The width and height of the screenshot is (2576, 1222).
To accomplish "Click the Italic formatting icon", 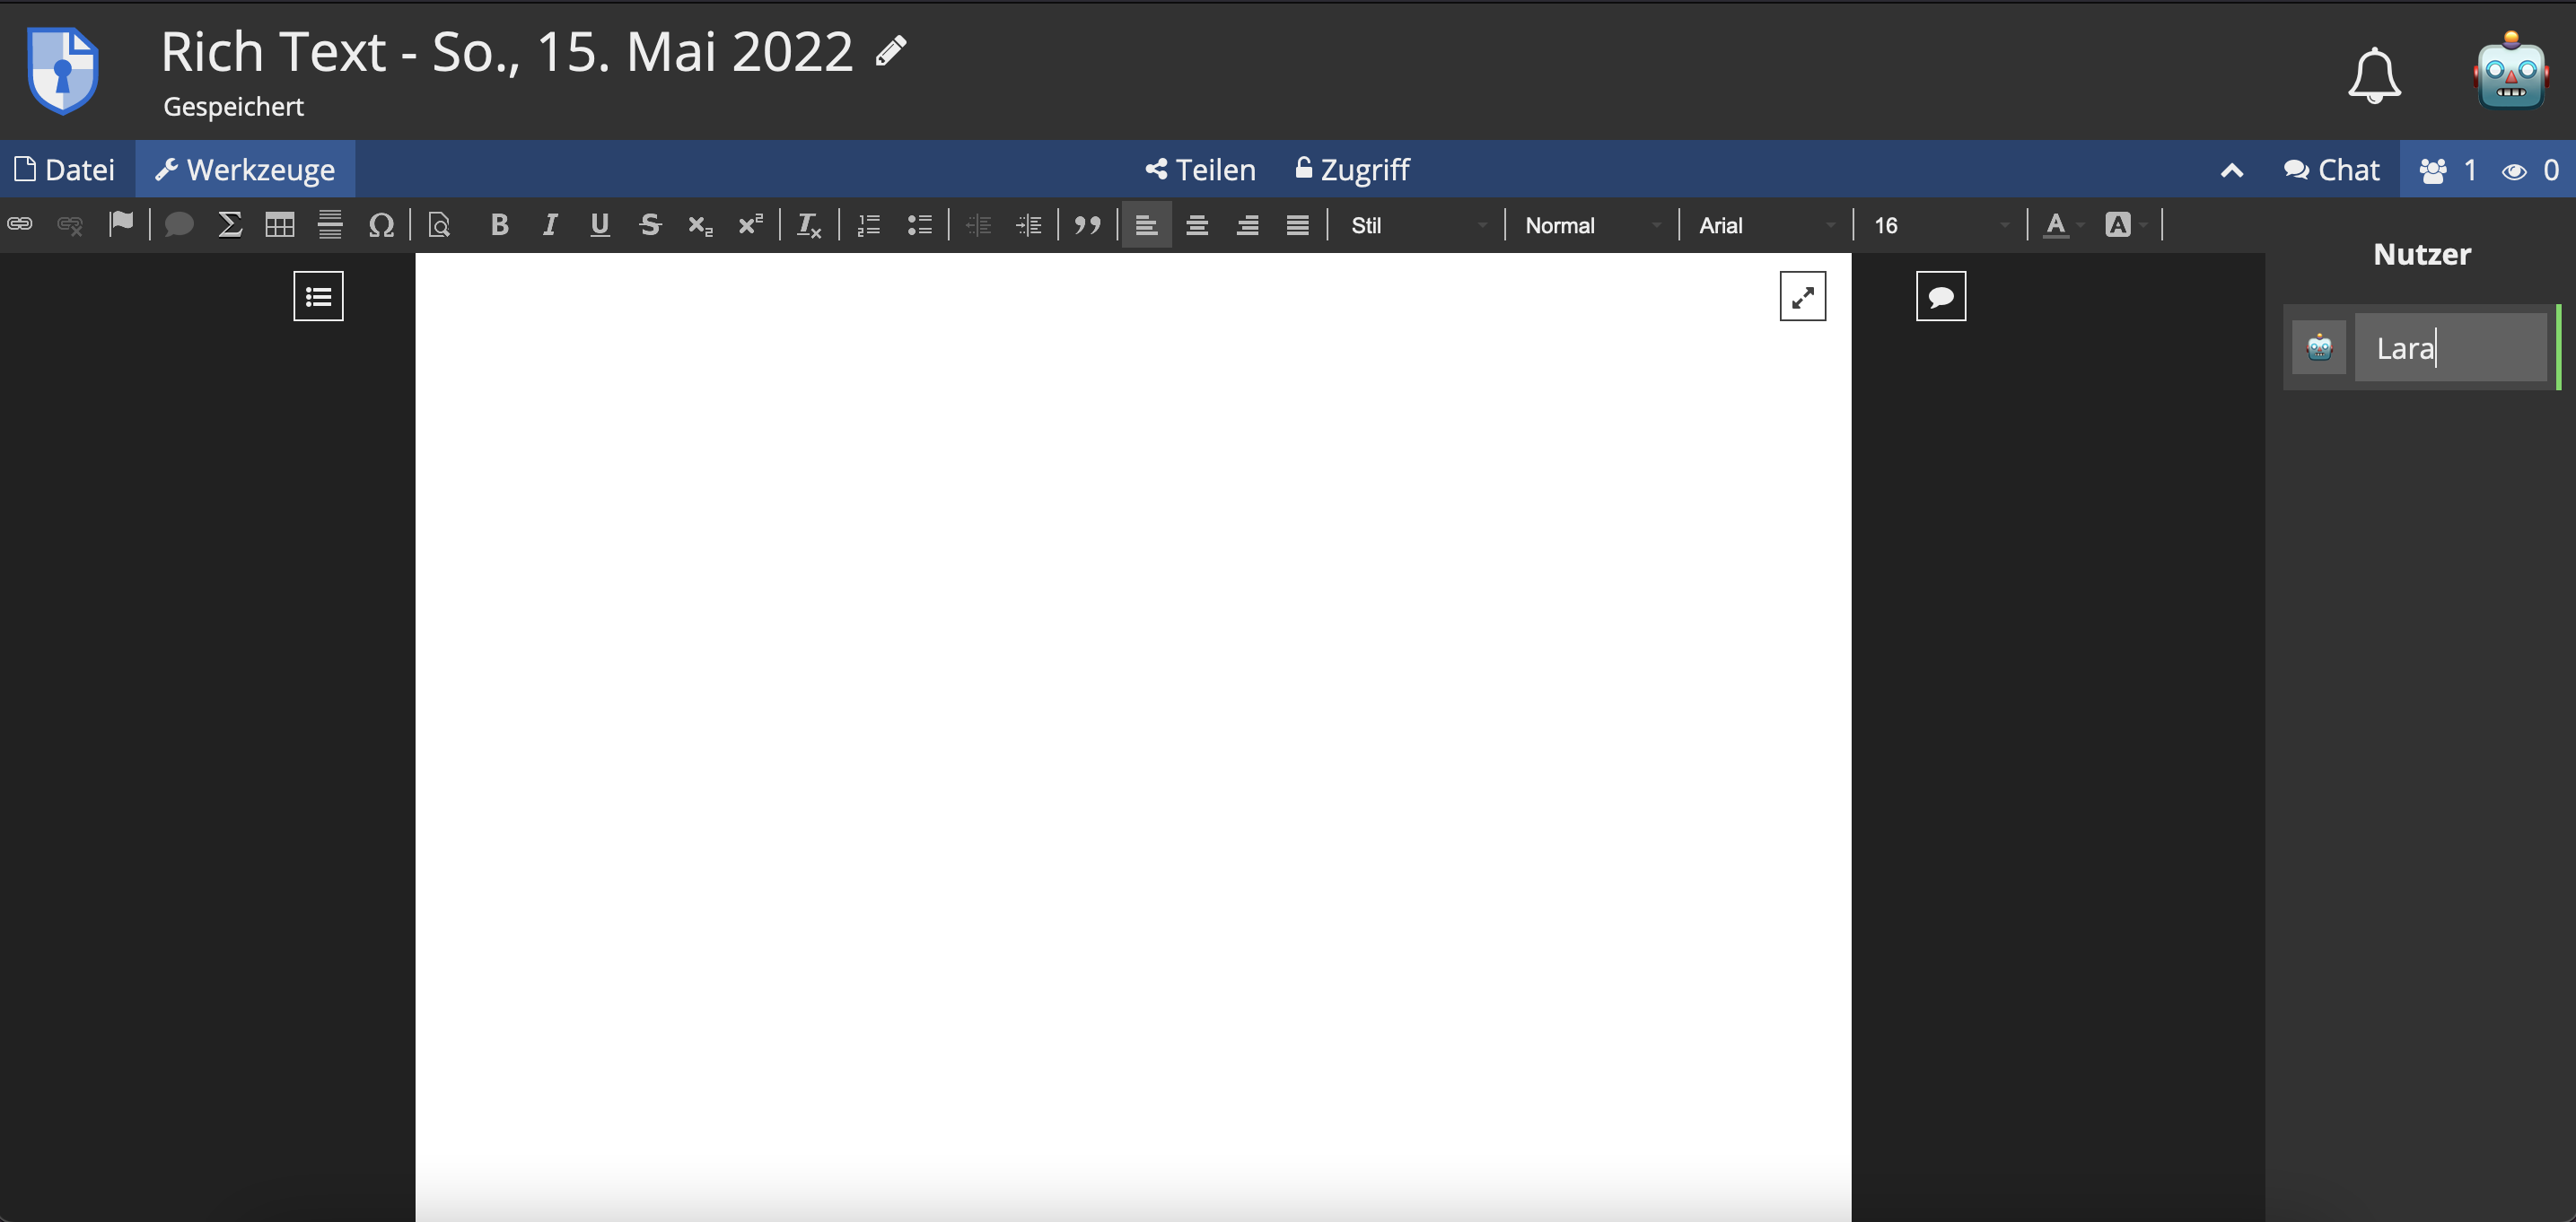I will click(548, 225).
